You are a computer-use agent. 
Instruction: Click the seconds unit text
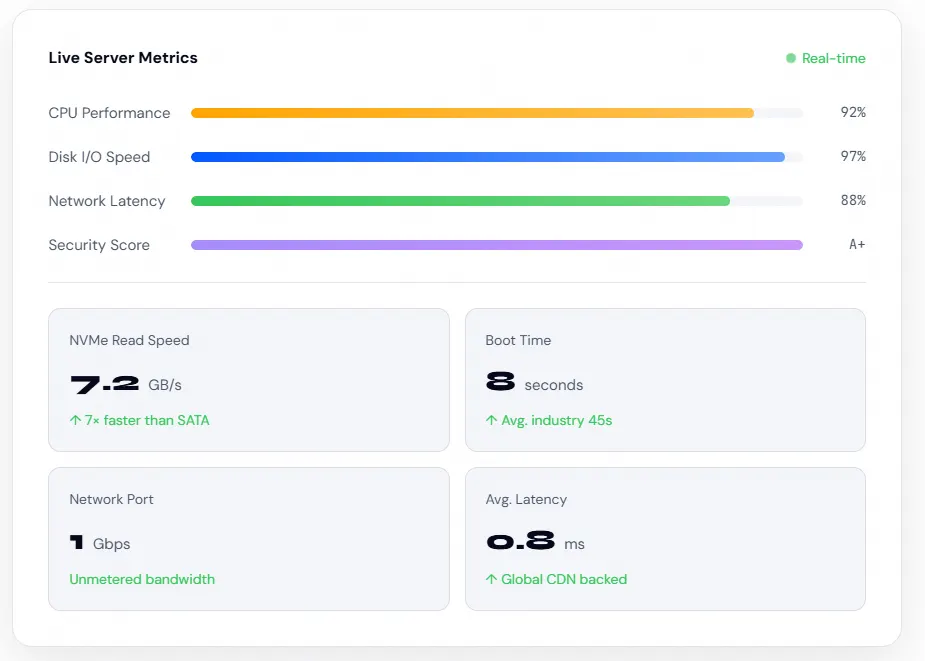(x=553, y=385)
